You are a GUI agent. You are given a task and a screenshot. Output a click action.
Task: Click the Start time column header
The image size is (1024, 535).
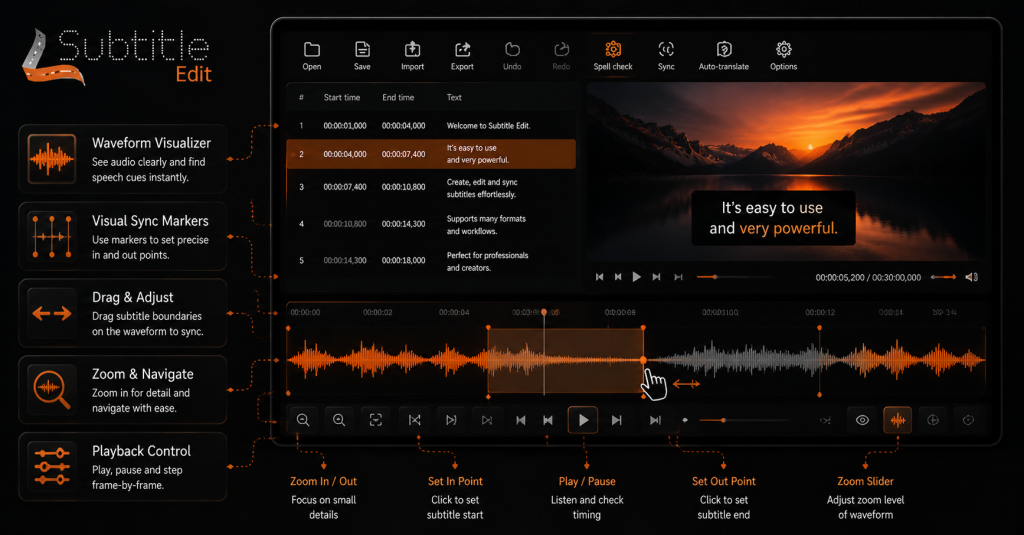pos(342,97)
